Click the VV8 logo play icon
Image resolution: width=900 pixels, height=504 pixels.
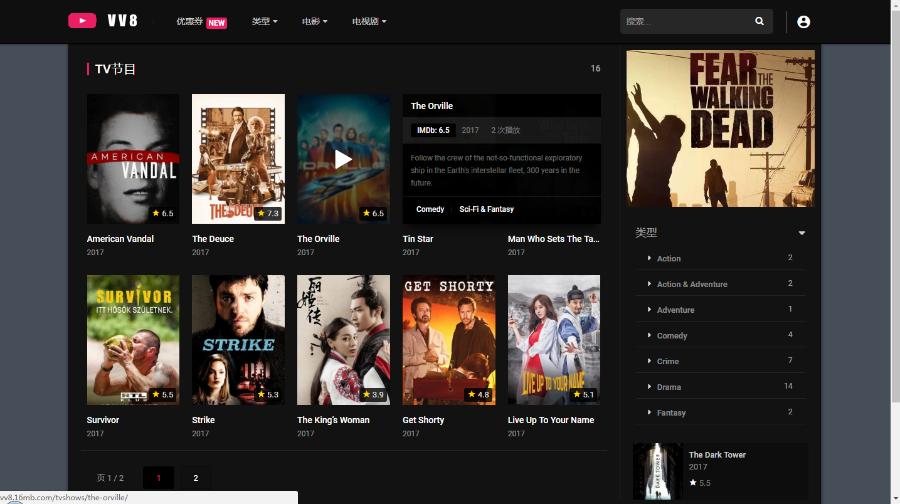82,21
